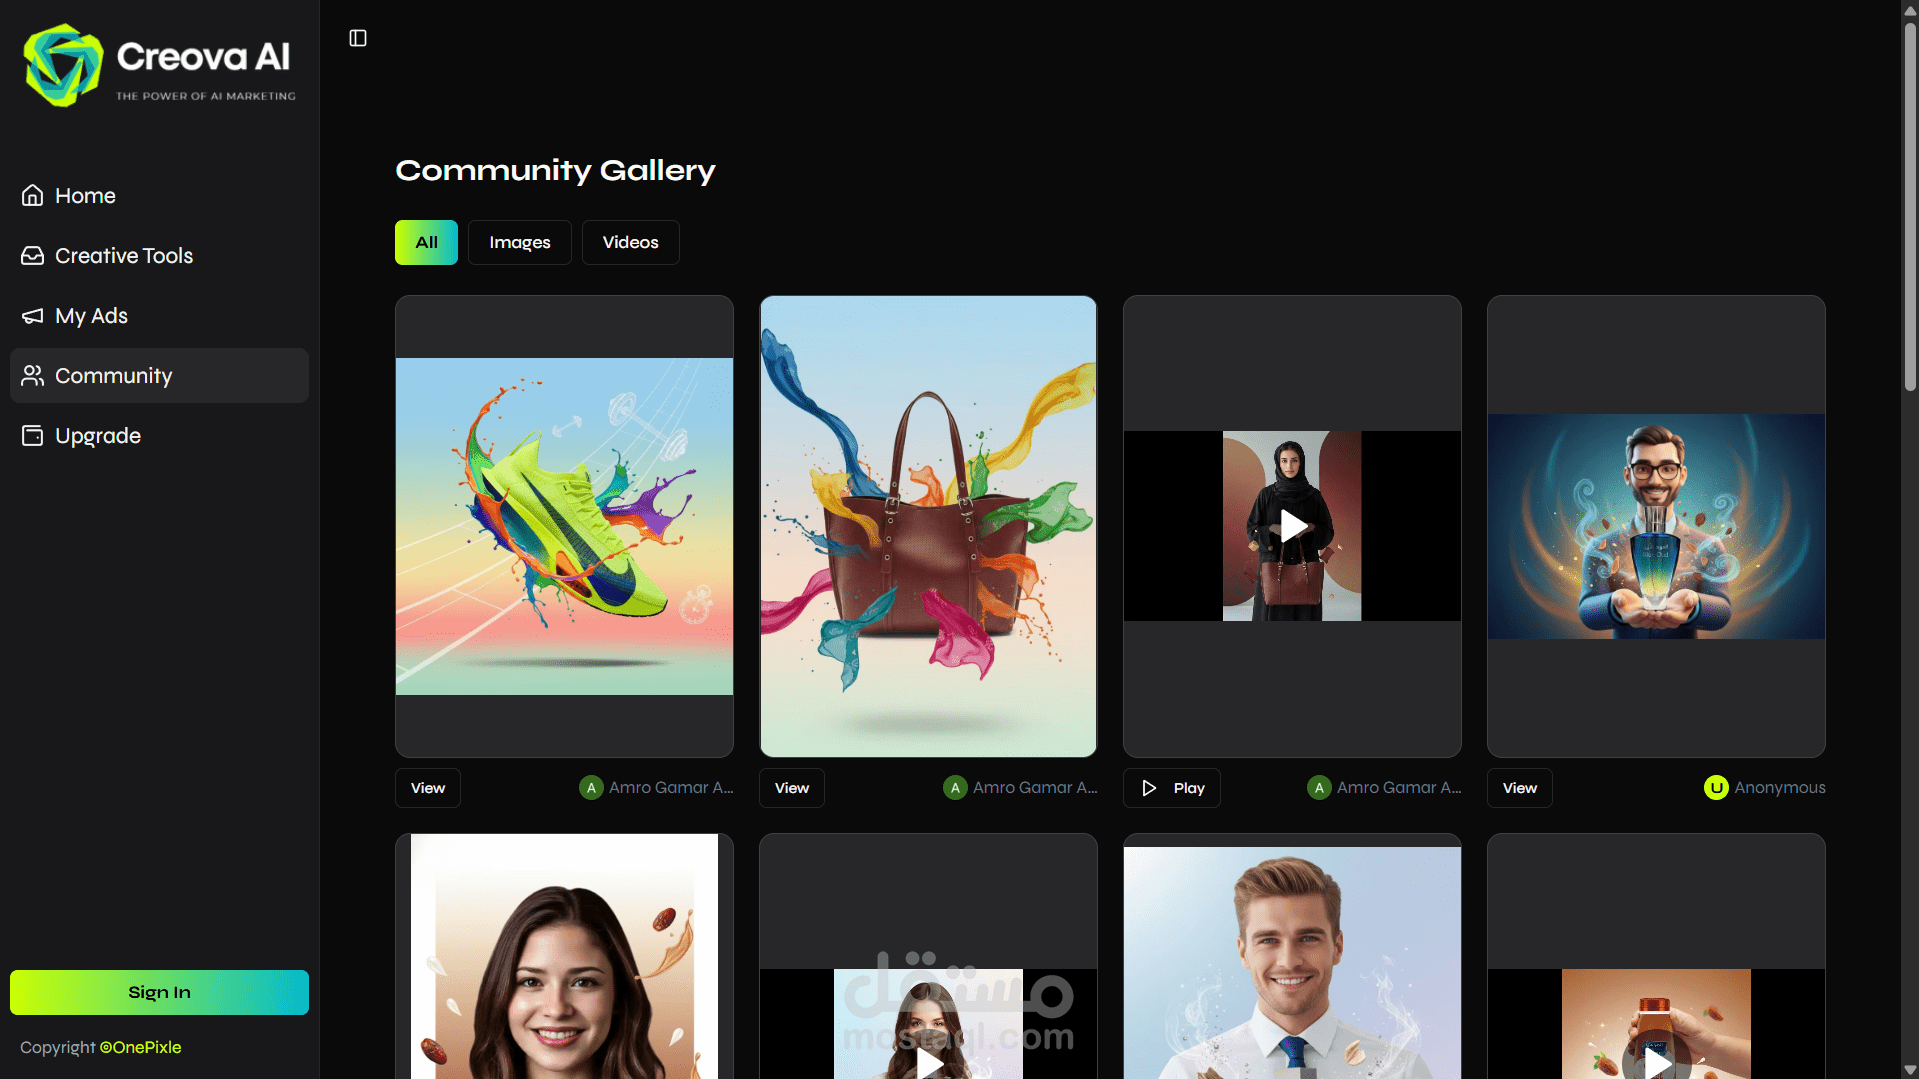Viewport: 1919px width, 1079px height.
Task: Click Play under the hijab woman video
Action: (1172, 788)
